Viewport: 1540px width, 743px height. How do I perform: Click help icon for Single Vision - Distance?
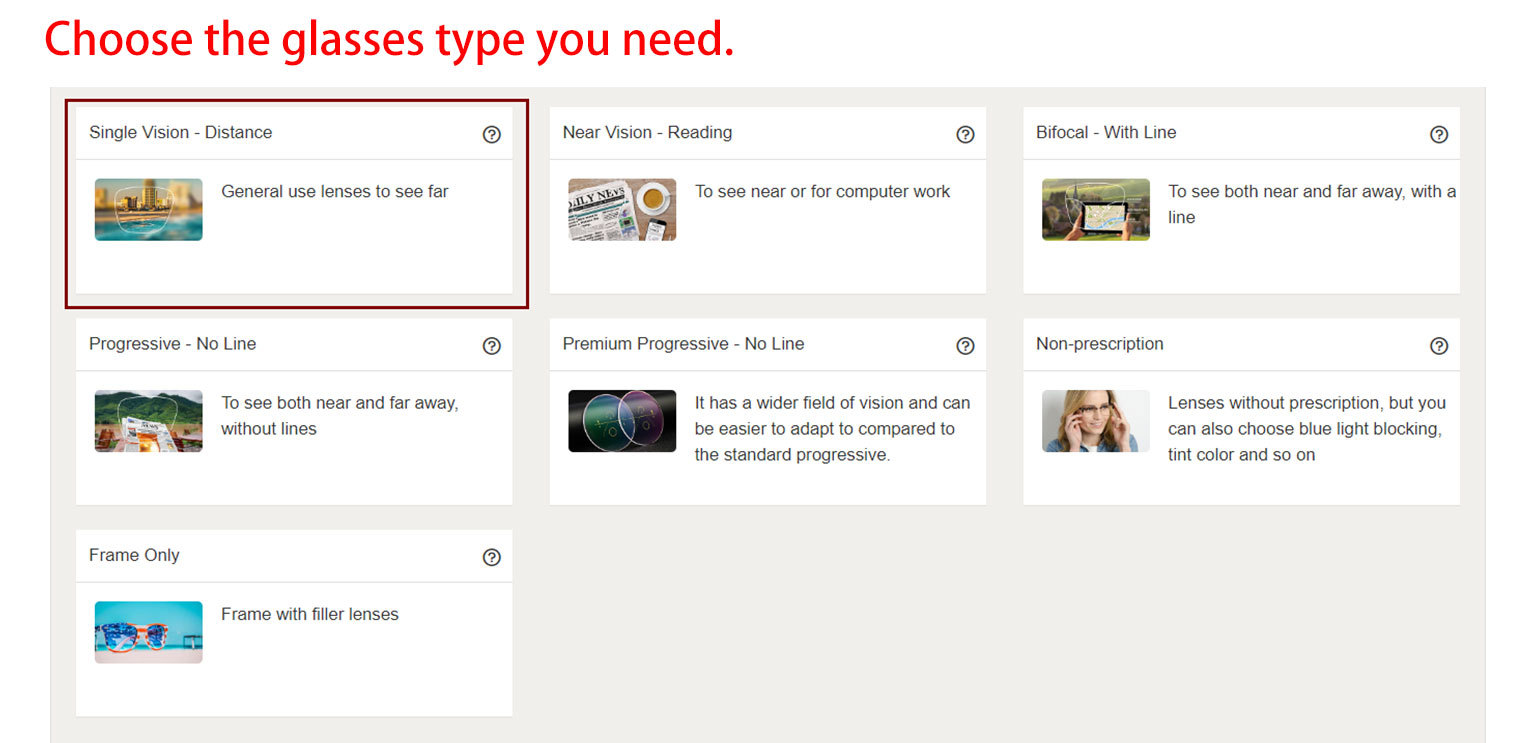[x=491, y=134]
